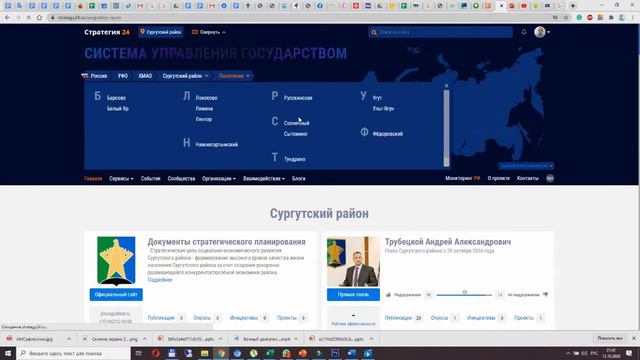Open the События nav item
Screen dimensions: 640x360
(151, 178)
